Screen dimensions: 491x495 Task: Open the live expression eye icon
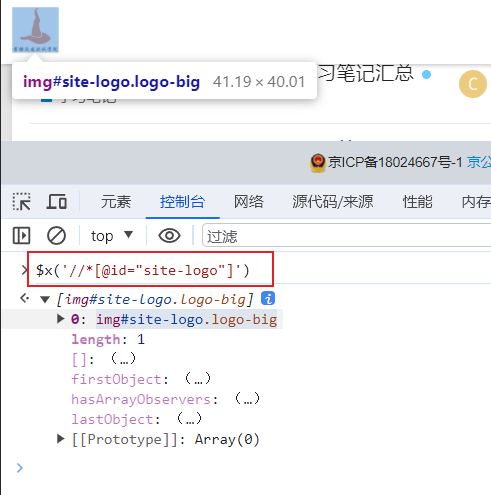[169, 236]
